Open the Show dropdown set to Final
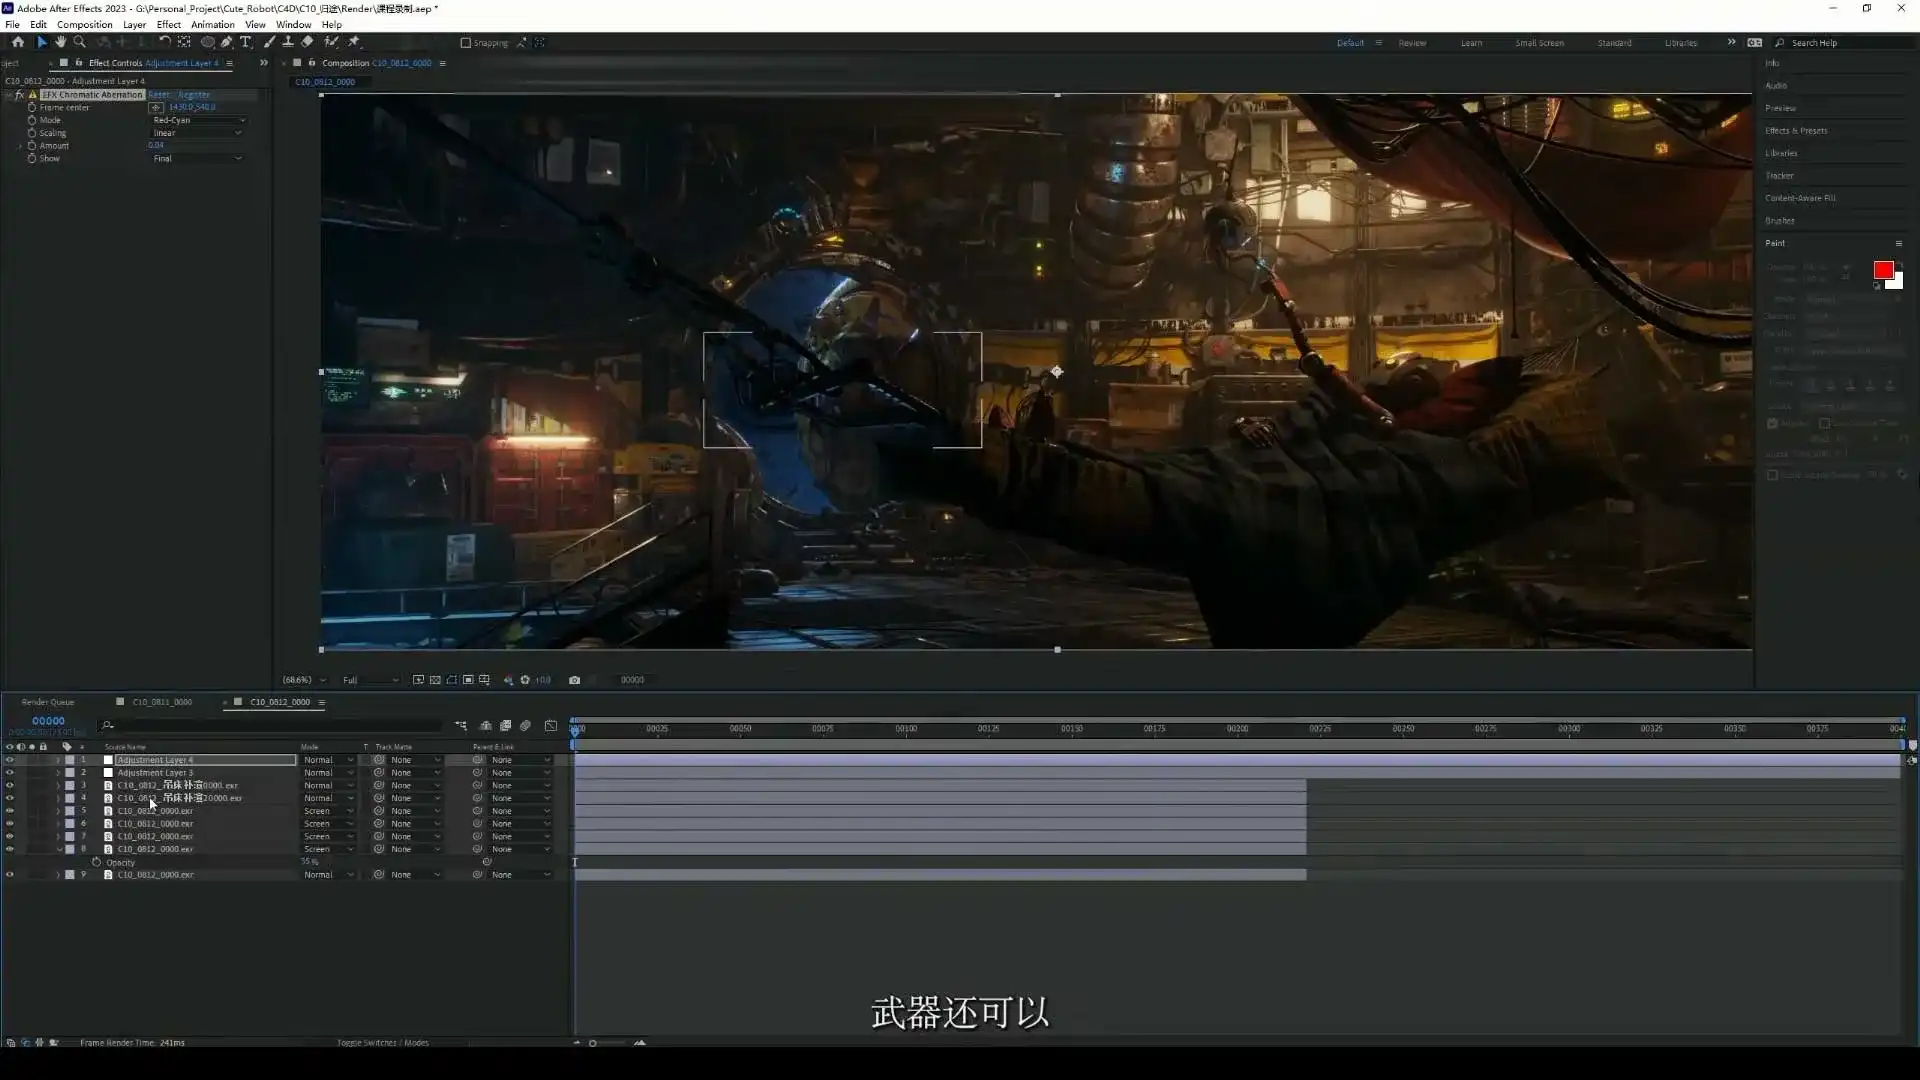Viewport: 1920px width, 1080px height. [x=198, y=159]
